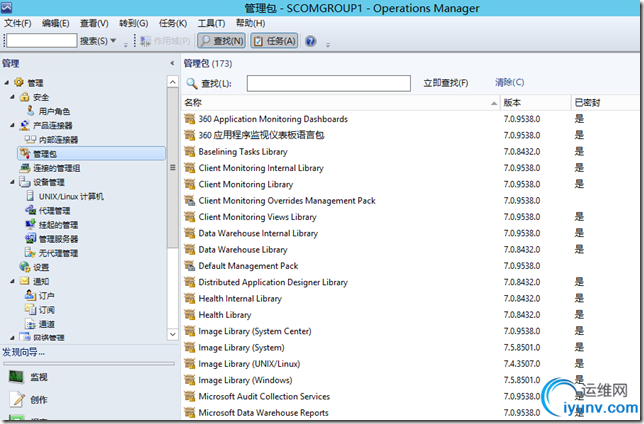Collapse the 通知 tree node
Image resolution: width=644 pixels, height=424 pixels.
(x=12, y=281)
